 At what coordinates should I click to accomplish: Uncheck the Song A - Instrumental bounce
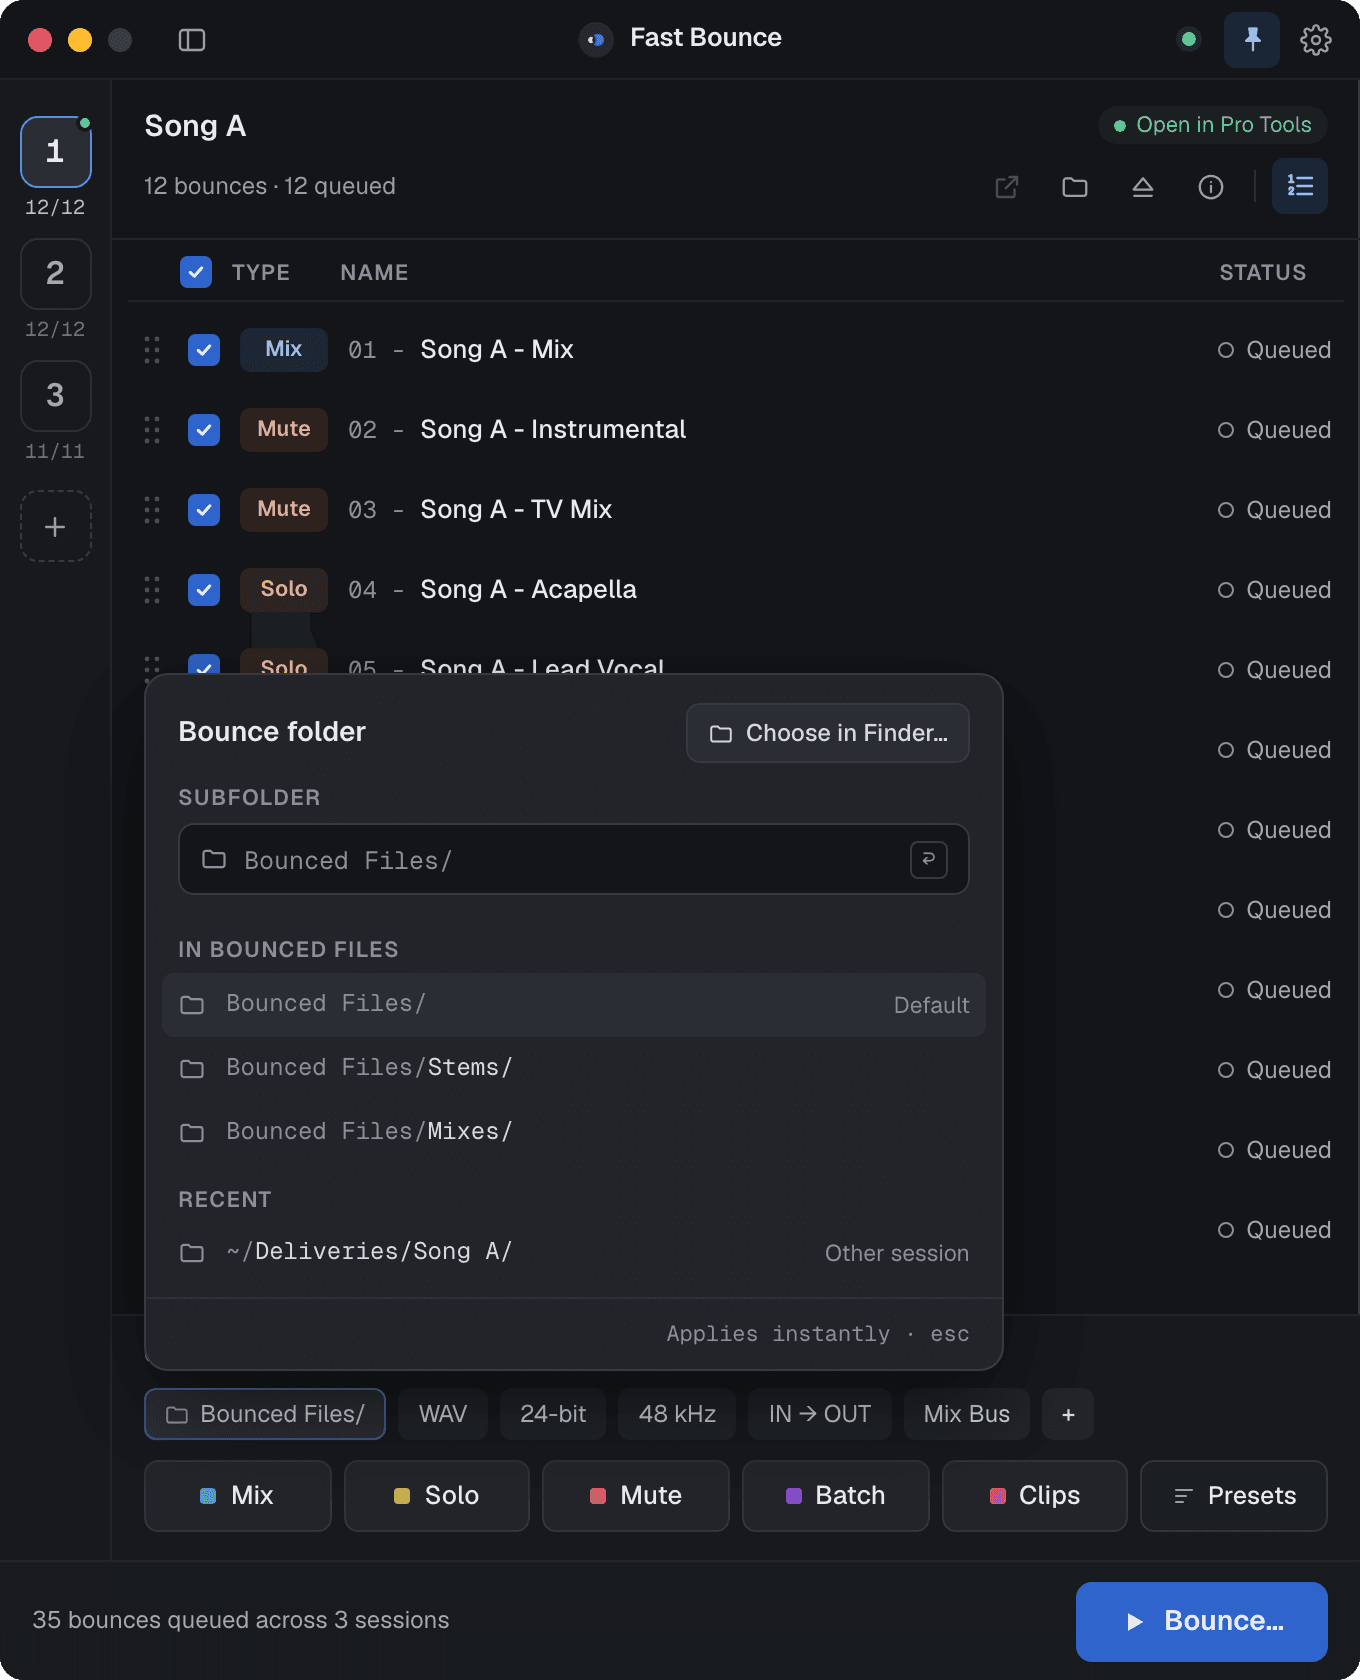204,430
